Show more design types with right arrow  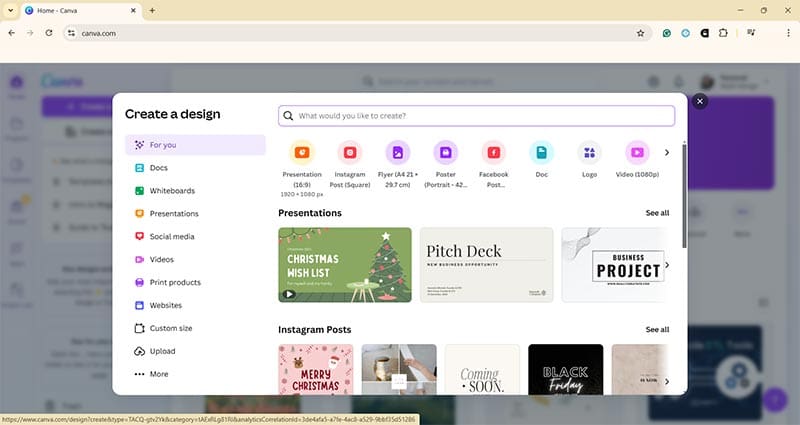(x=666, y=153)
